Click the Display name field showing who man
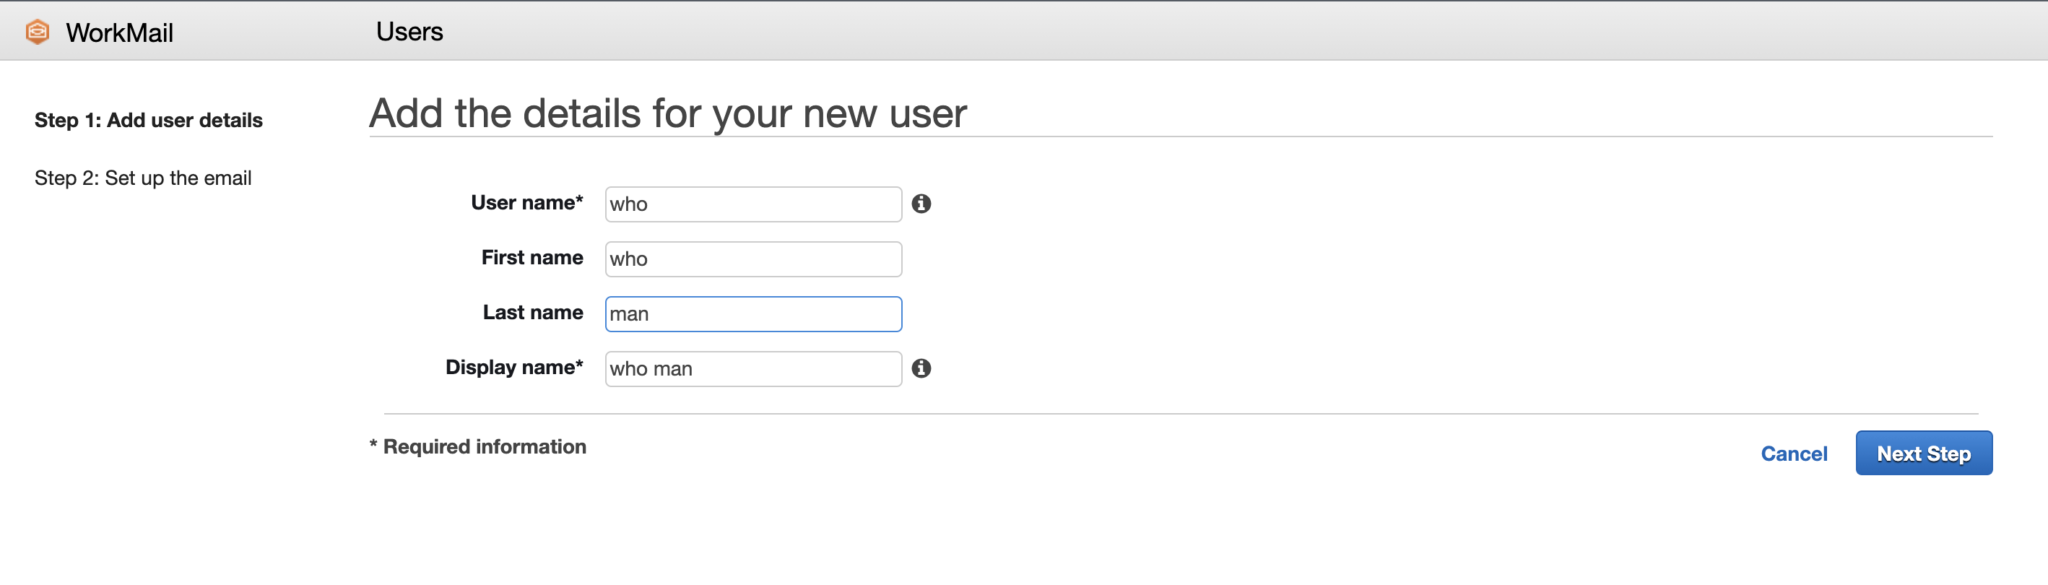The width and height of the screenshot is (2048, 585). tap(752, 368)
